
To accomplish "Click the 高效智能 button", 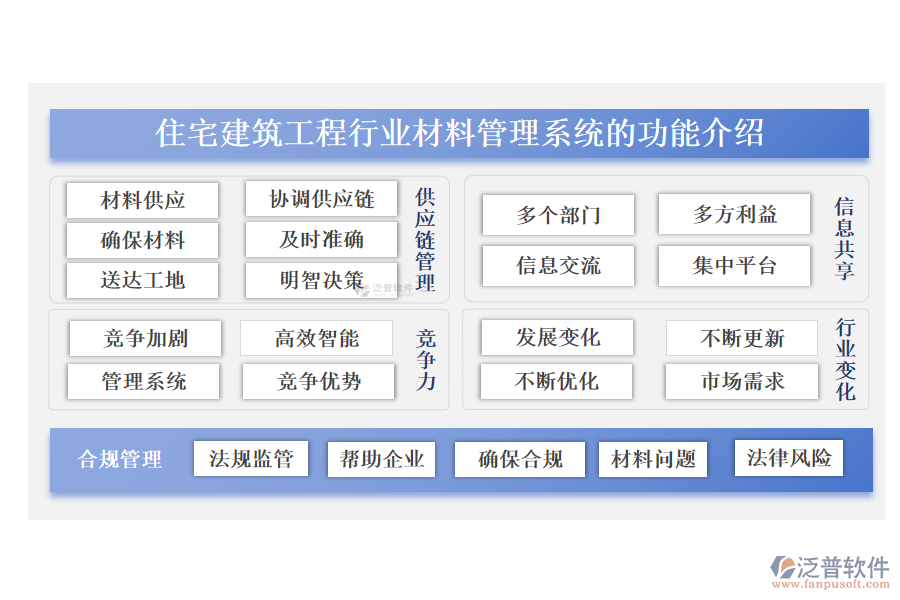I will click(316, 338).
